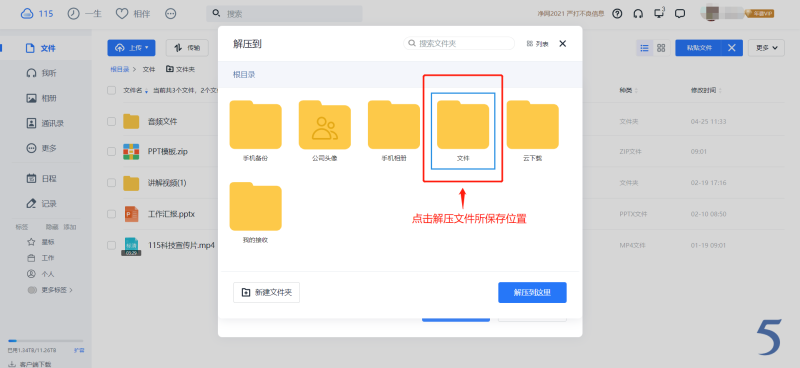Go to 根目录 in the page breadcrumb
Screen dimensions: 800x368
coord(120,69)
